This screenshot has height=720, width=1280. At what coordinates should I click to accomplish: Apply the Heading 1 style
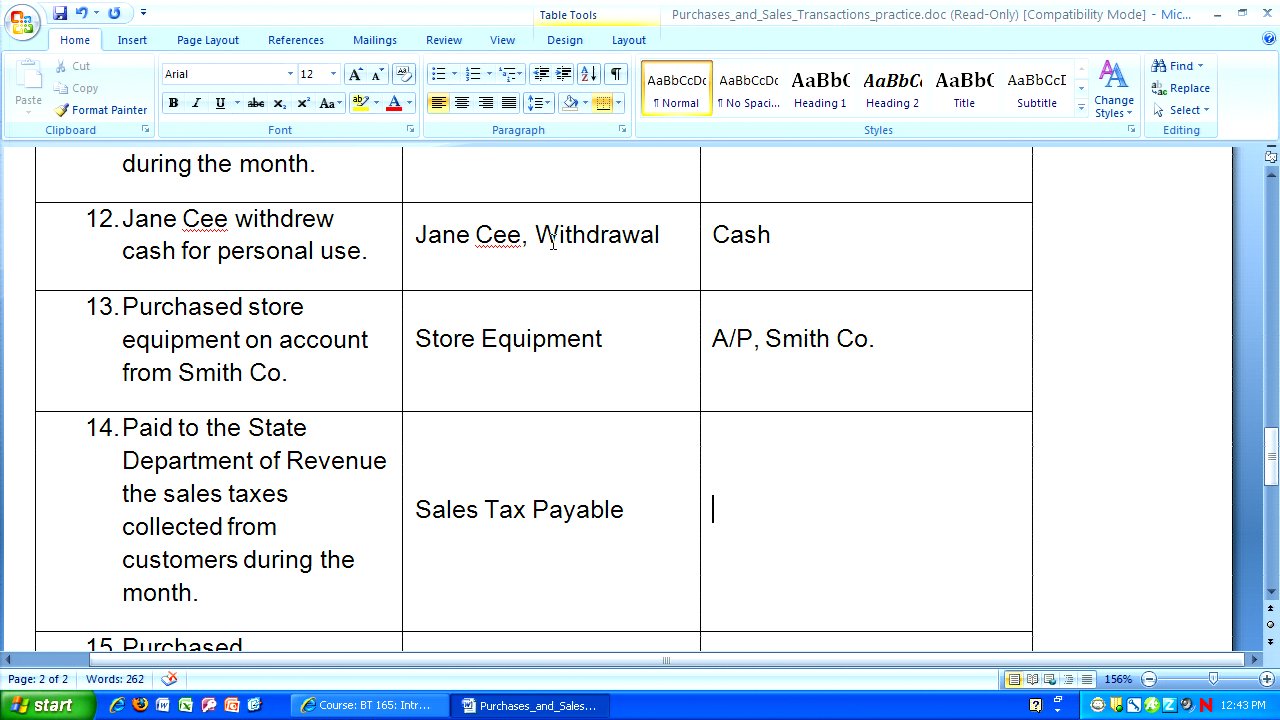[x=820, y=88]
